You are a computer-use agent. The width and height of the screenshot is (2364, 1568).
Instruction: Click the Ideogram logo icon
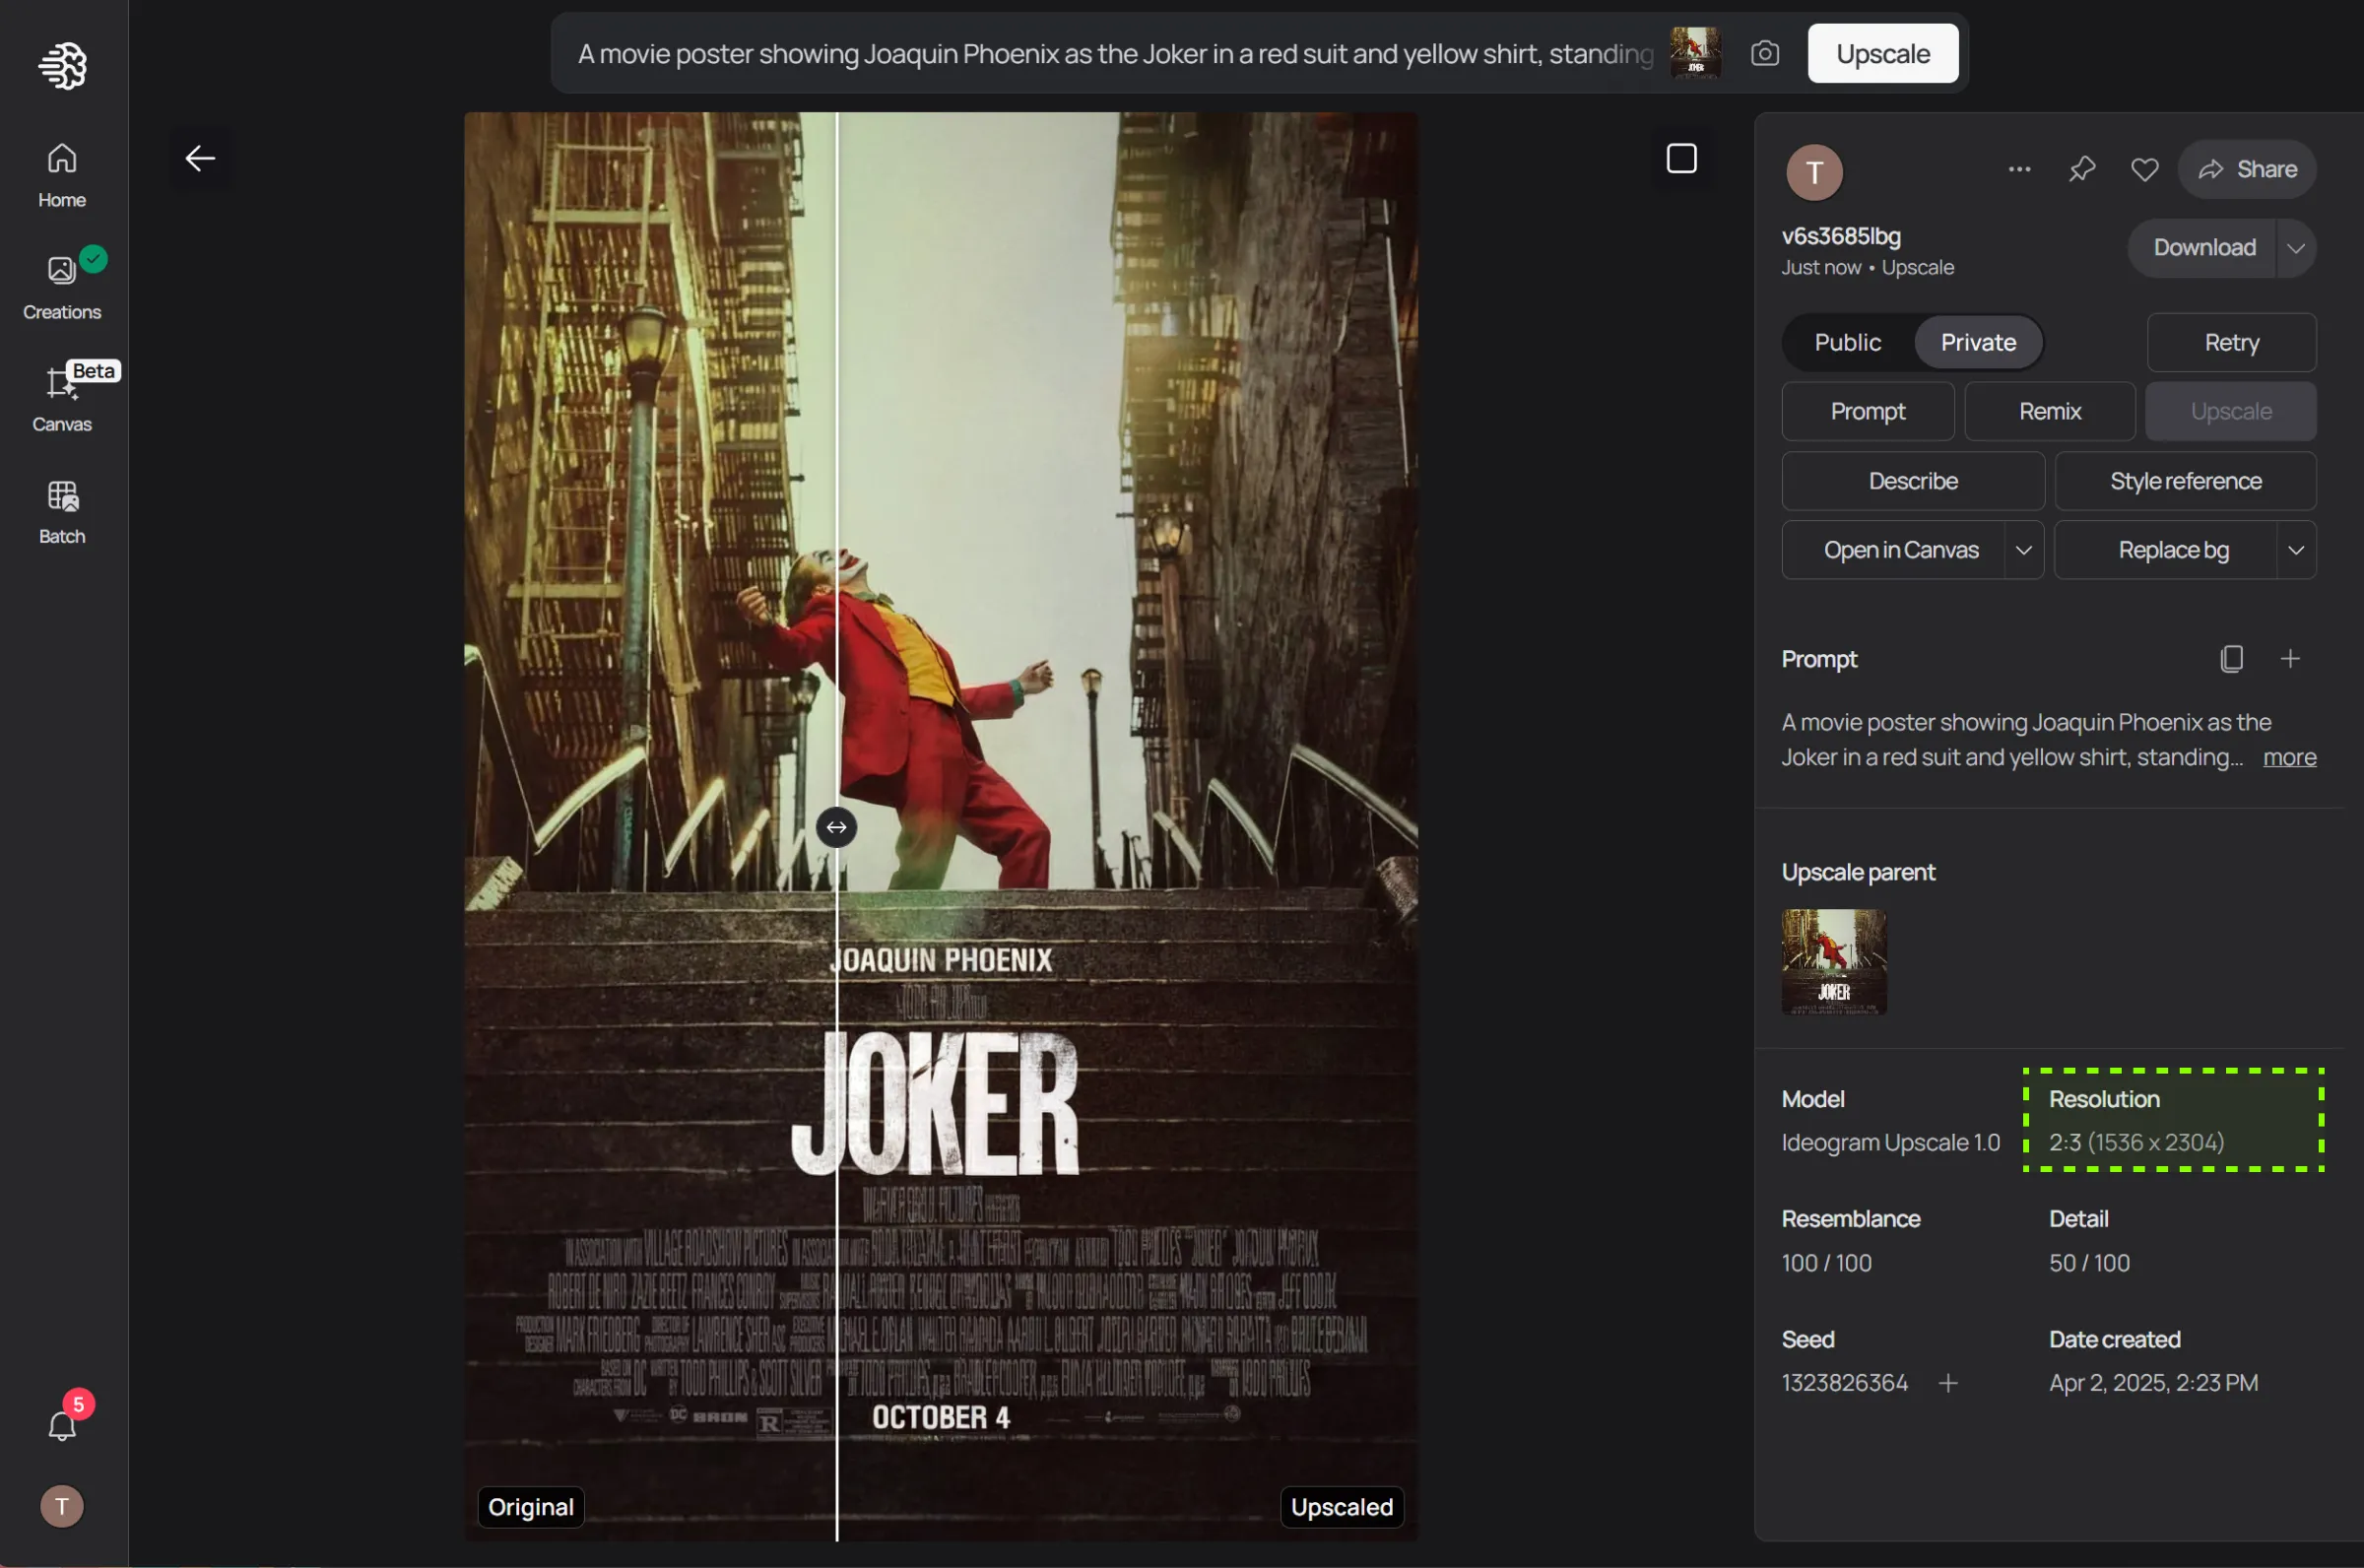click(x=62, y=66)
